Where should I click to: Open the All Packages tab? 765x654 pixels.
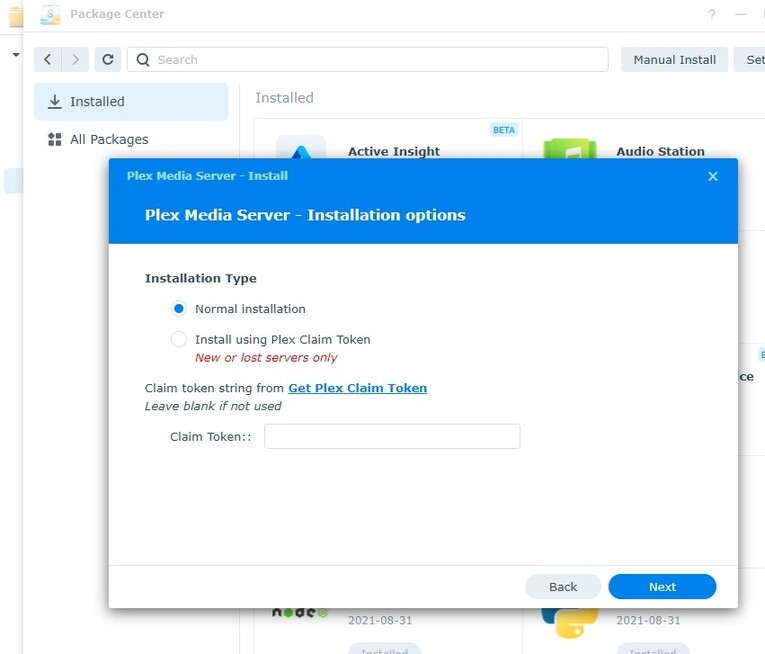point(131,140)
